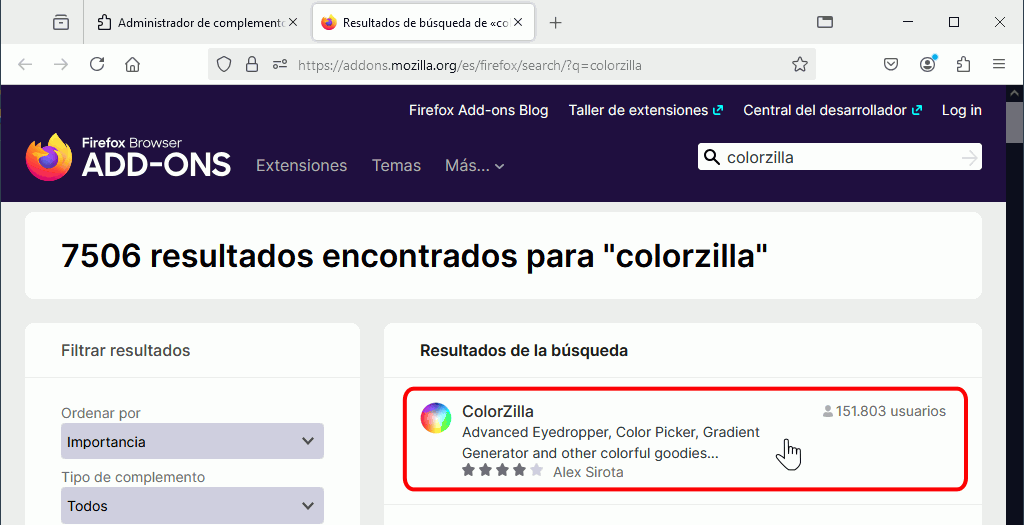Click the search magnifier icon

(x=712, y=157)
